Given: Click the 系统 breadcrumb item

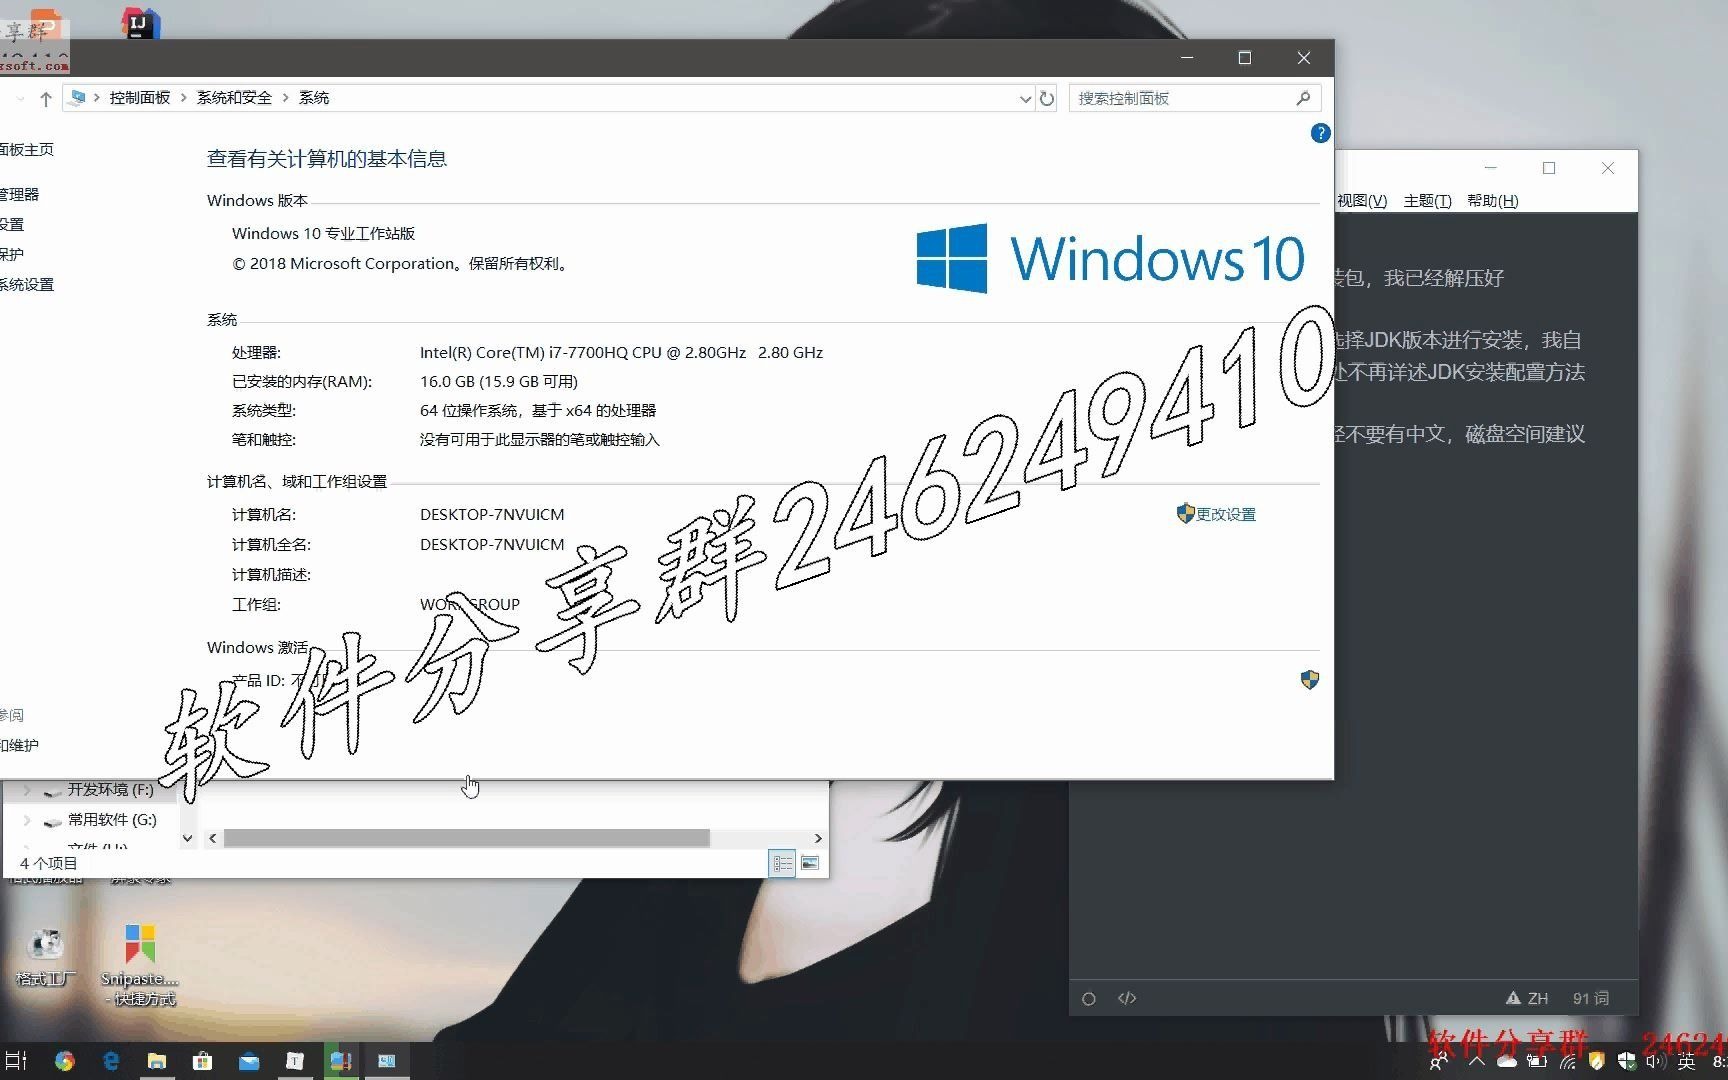Looking at the screenshot, I should (314, 98).
